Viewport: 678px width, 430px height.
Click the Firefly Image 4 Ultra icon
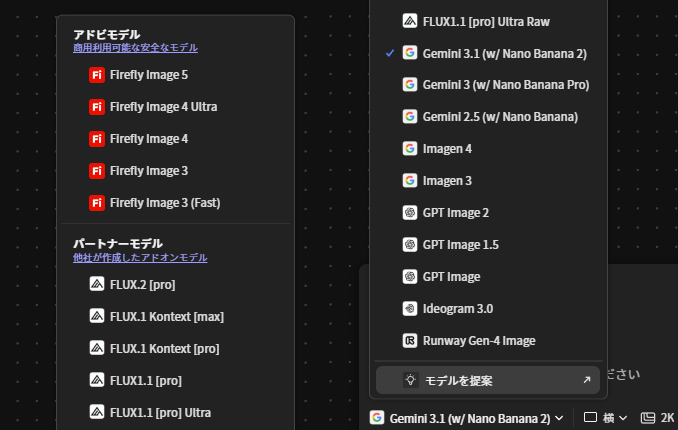[x=97, y=107]
